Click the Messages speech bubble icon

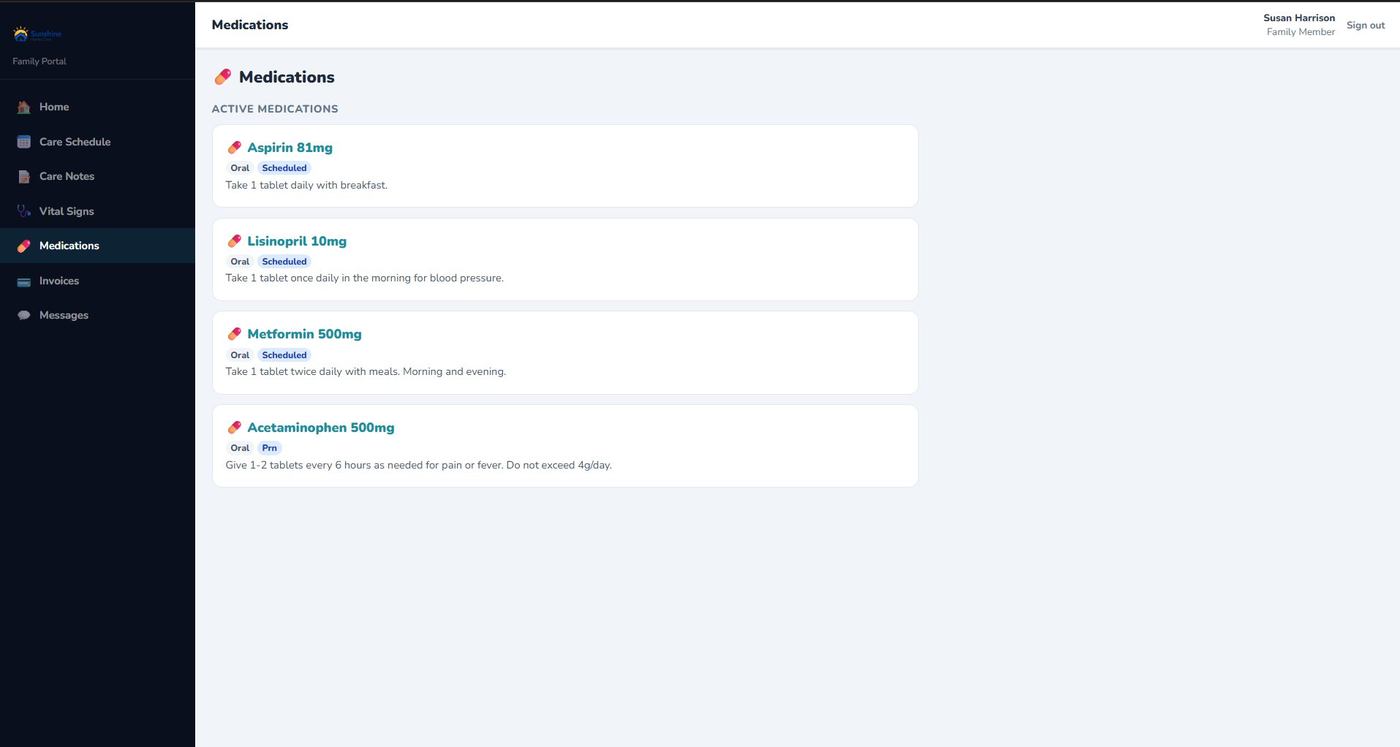(x=24, y=315)
